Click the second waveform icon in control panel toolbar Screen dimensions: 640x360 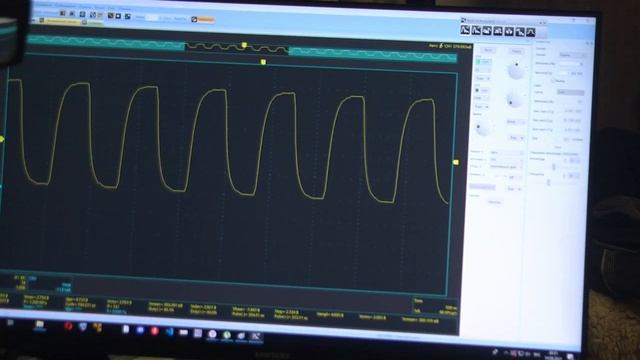tap(476, 31)
